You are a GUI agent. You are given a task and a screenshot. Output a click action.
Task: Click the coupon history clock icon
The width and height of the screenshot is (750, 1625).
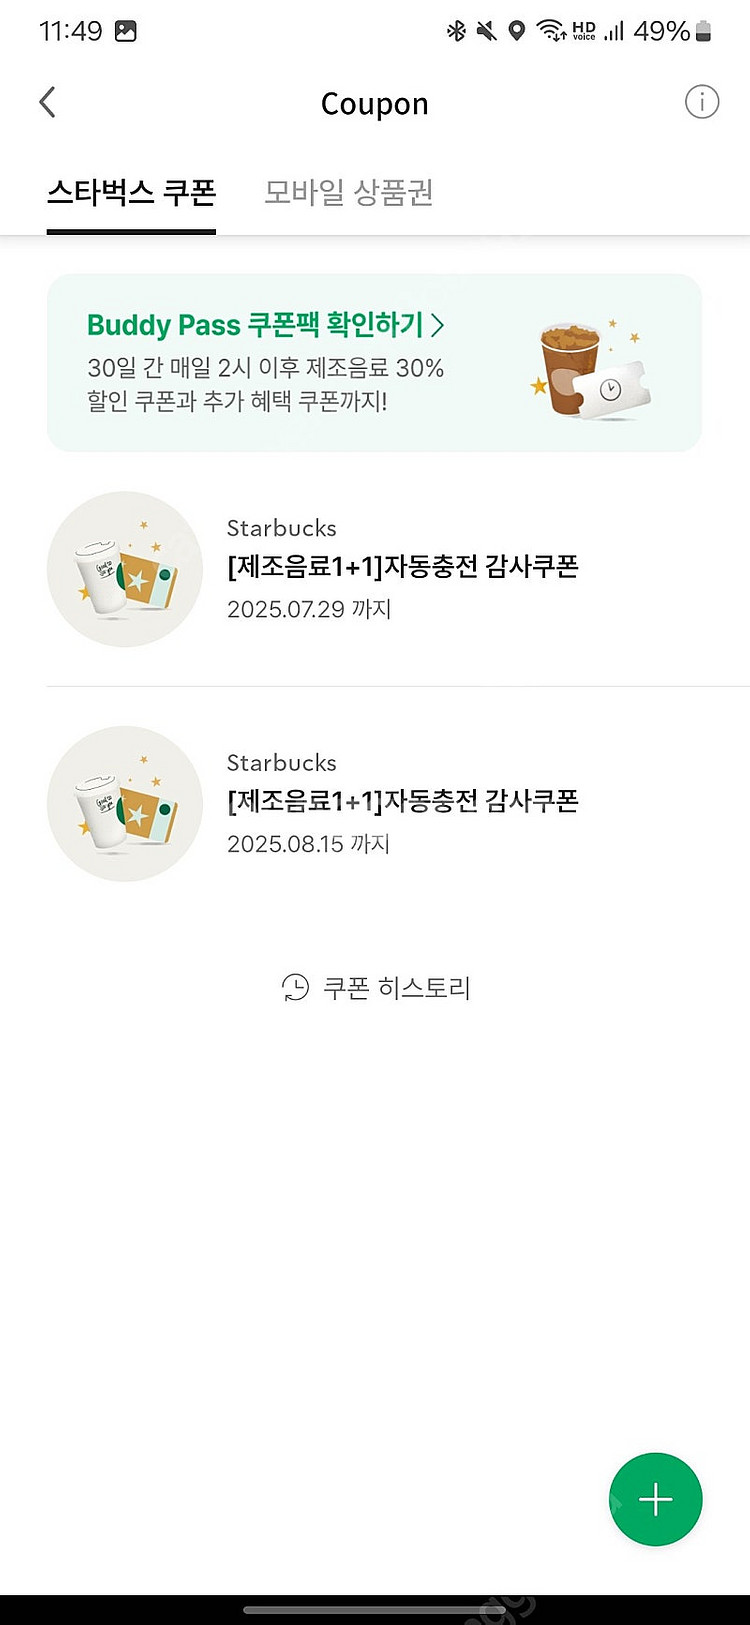pyautogui.click(x=295, y=988)
